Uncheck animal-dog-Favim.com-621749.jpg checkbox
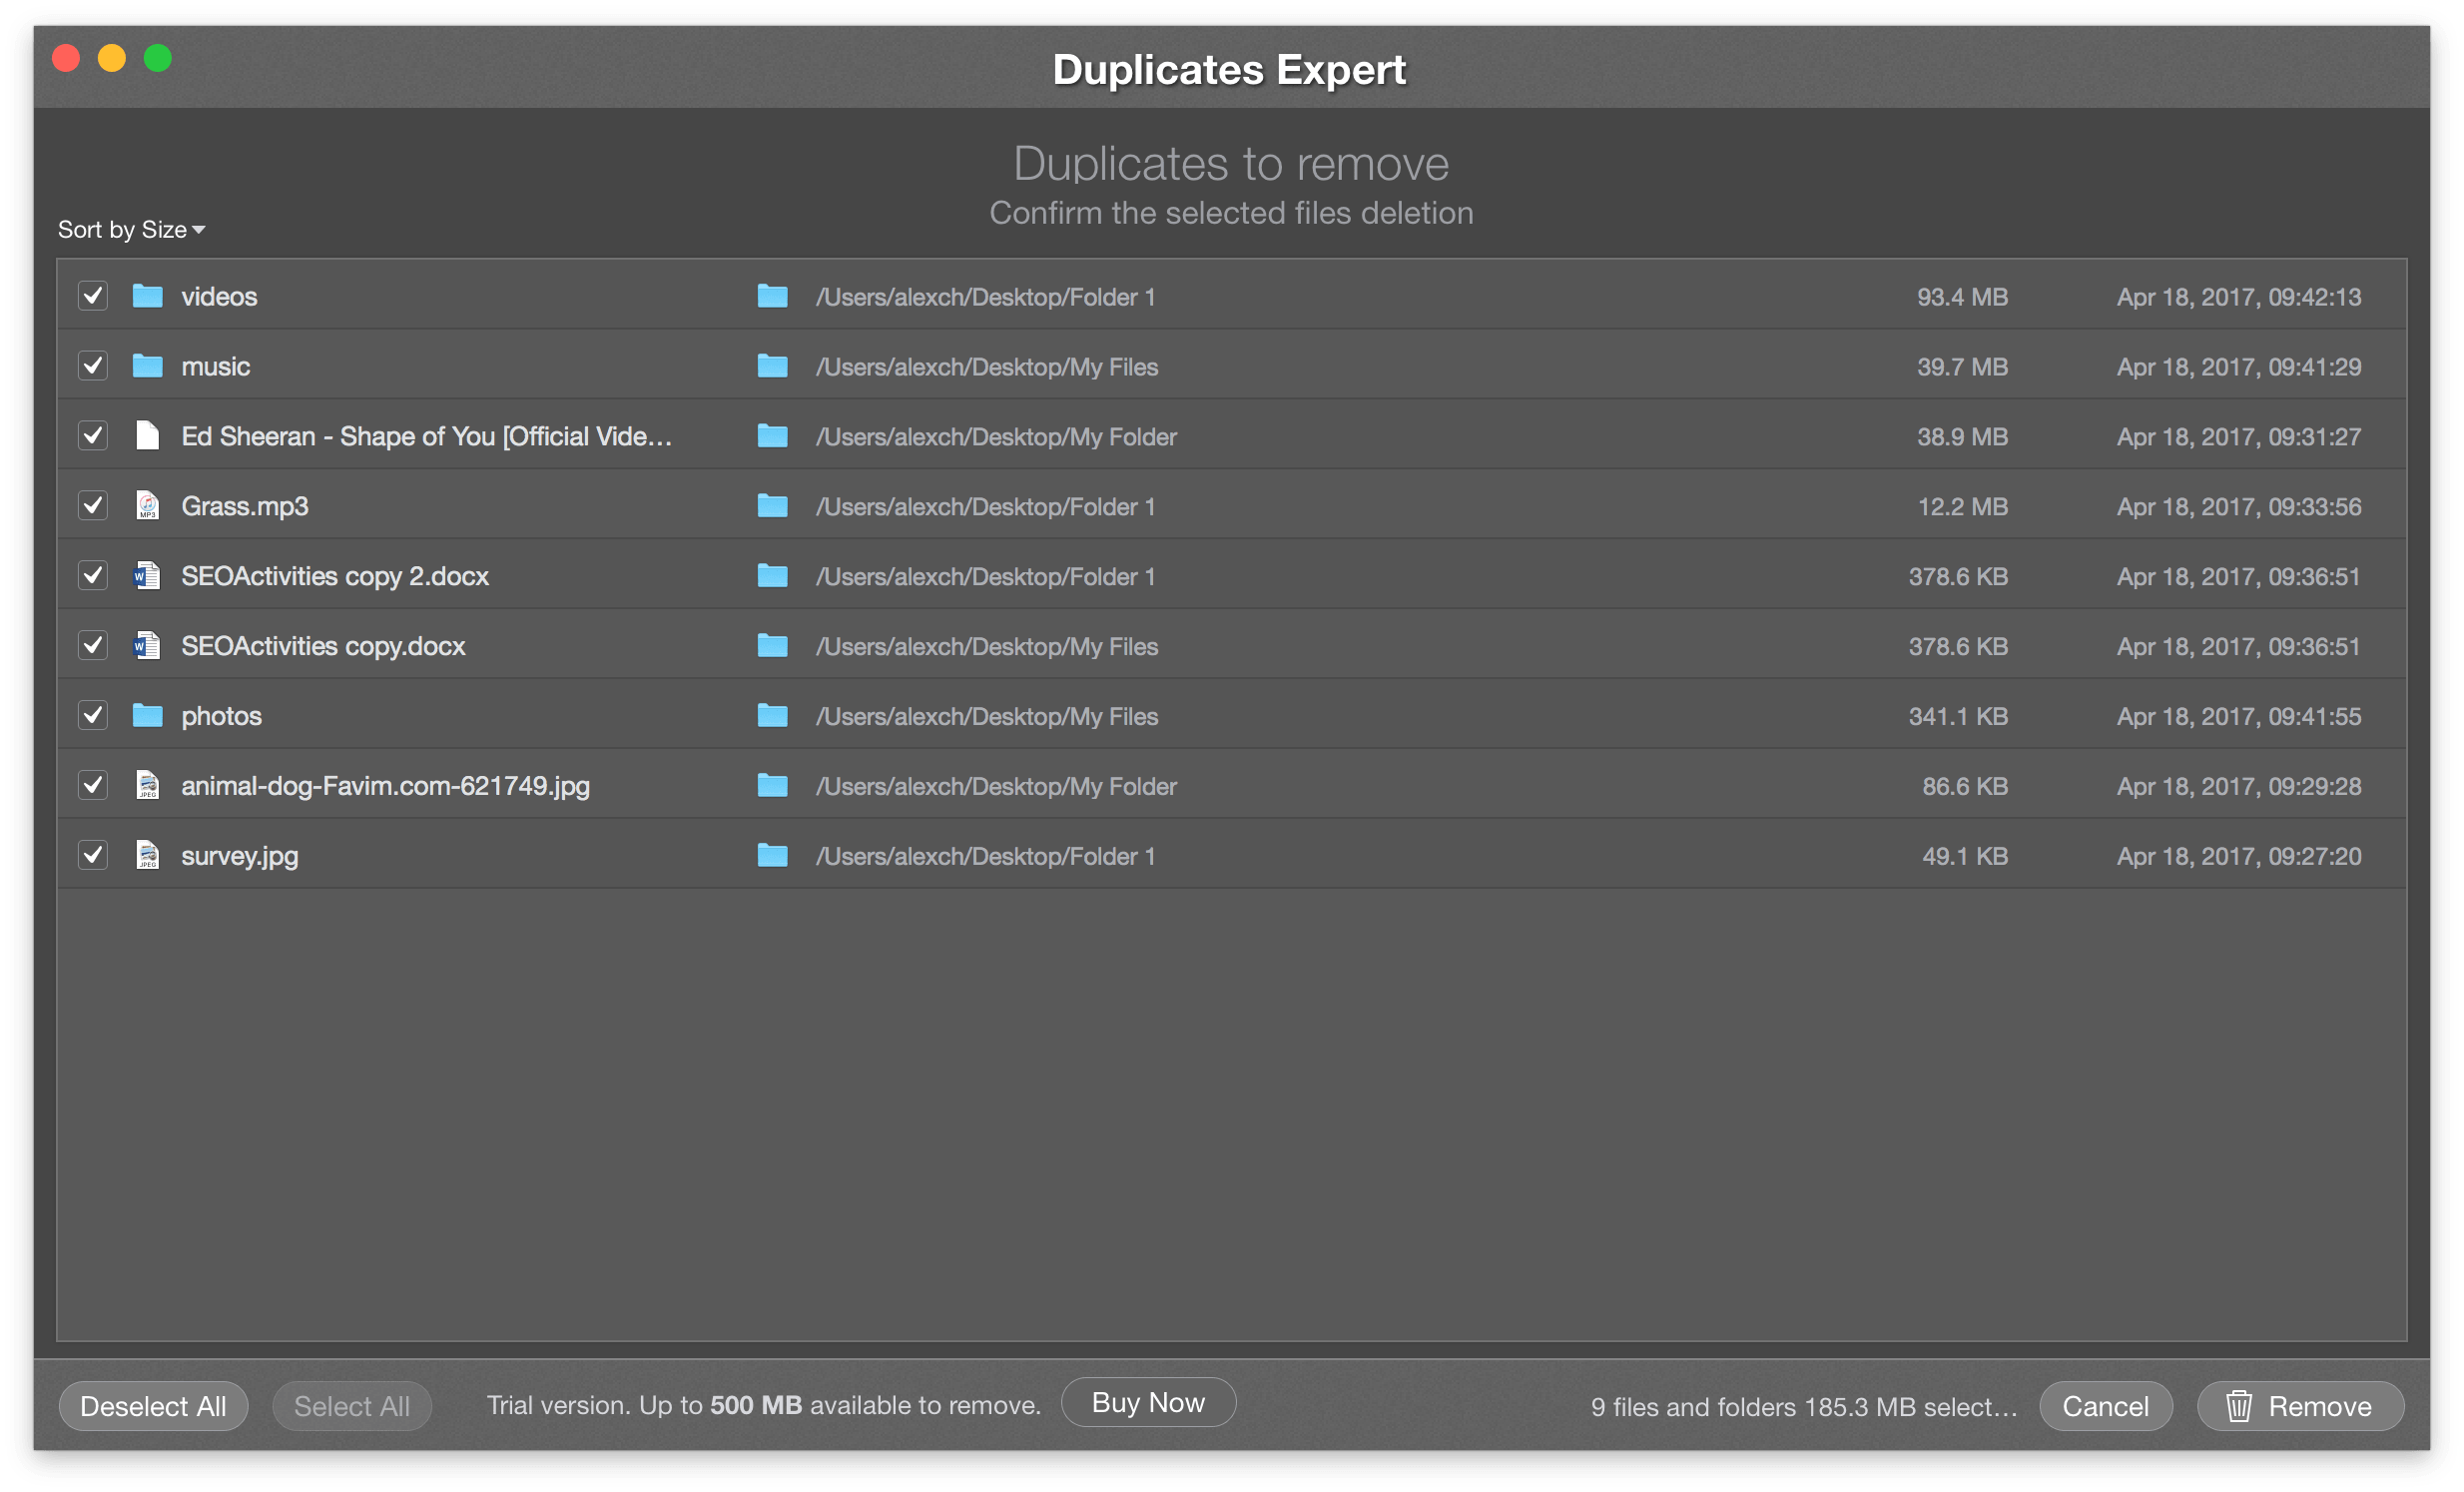The image size is (2464, 1492). coord(93,786)
